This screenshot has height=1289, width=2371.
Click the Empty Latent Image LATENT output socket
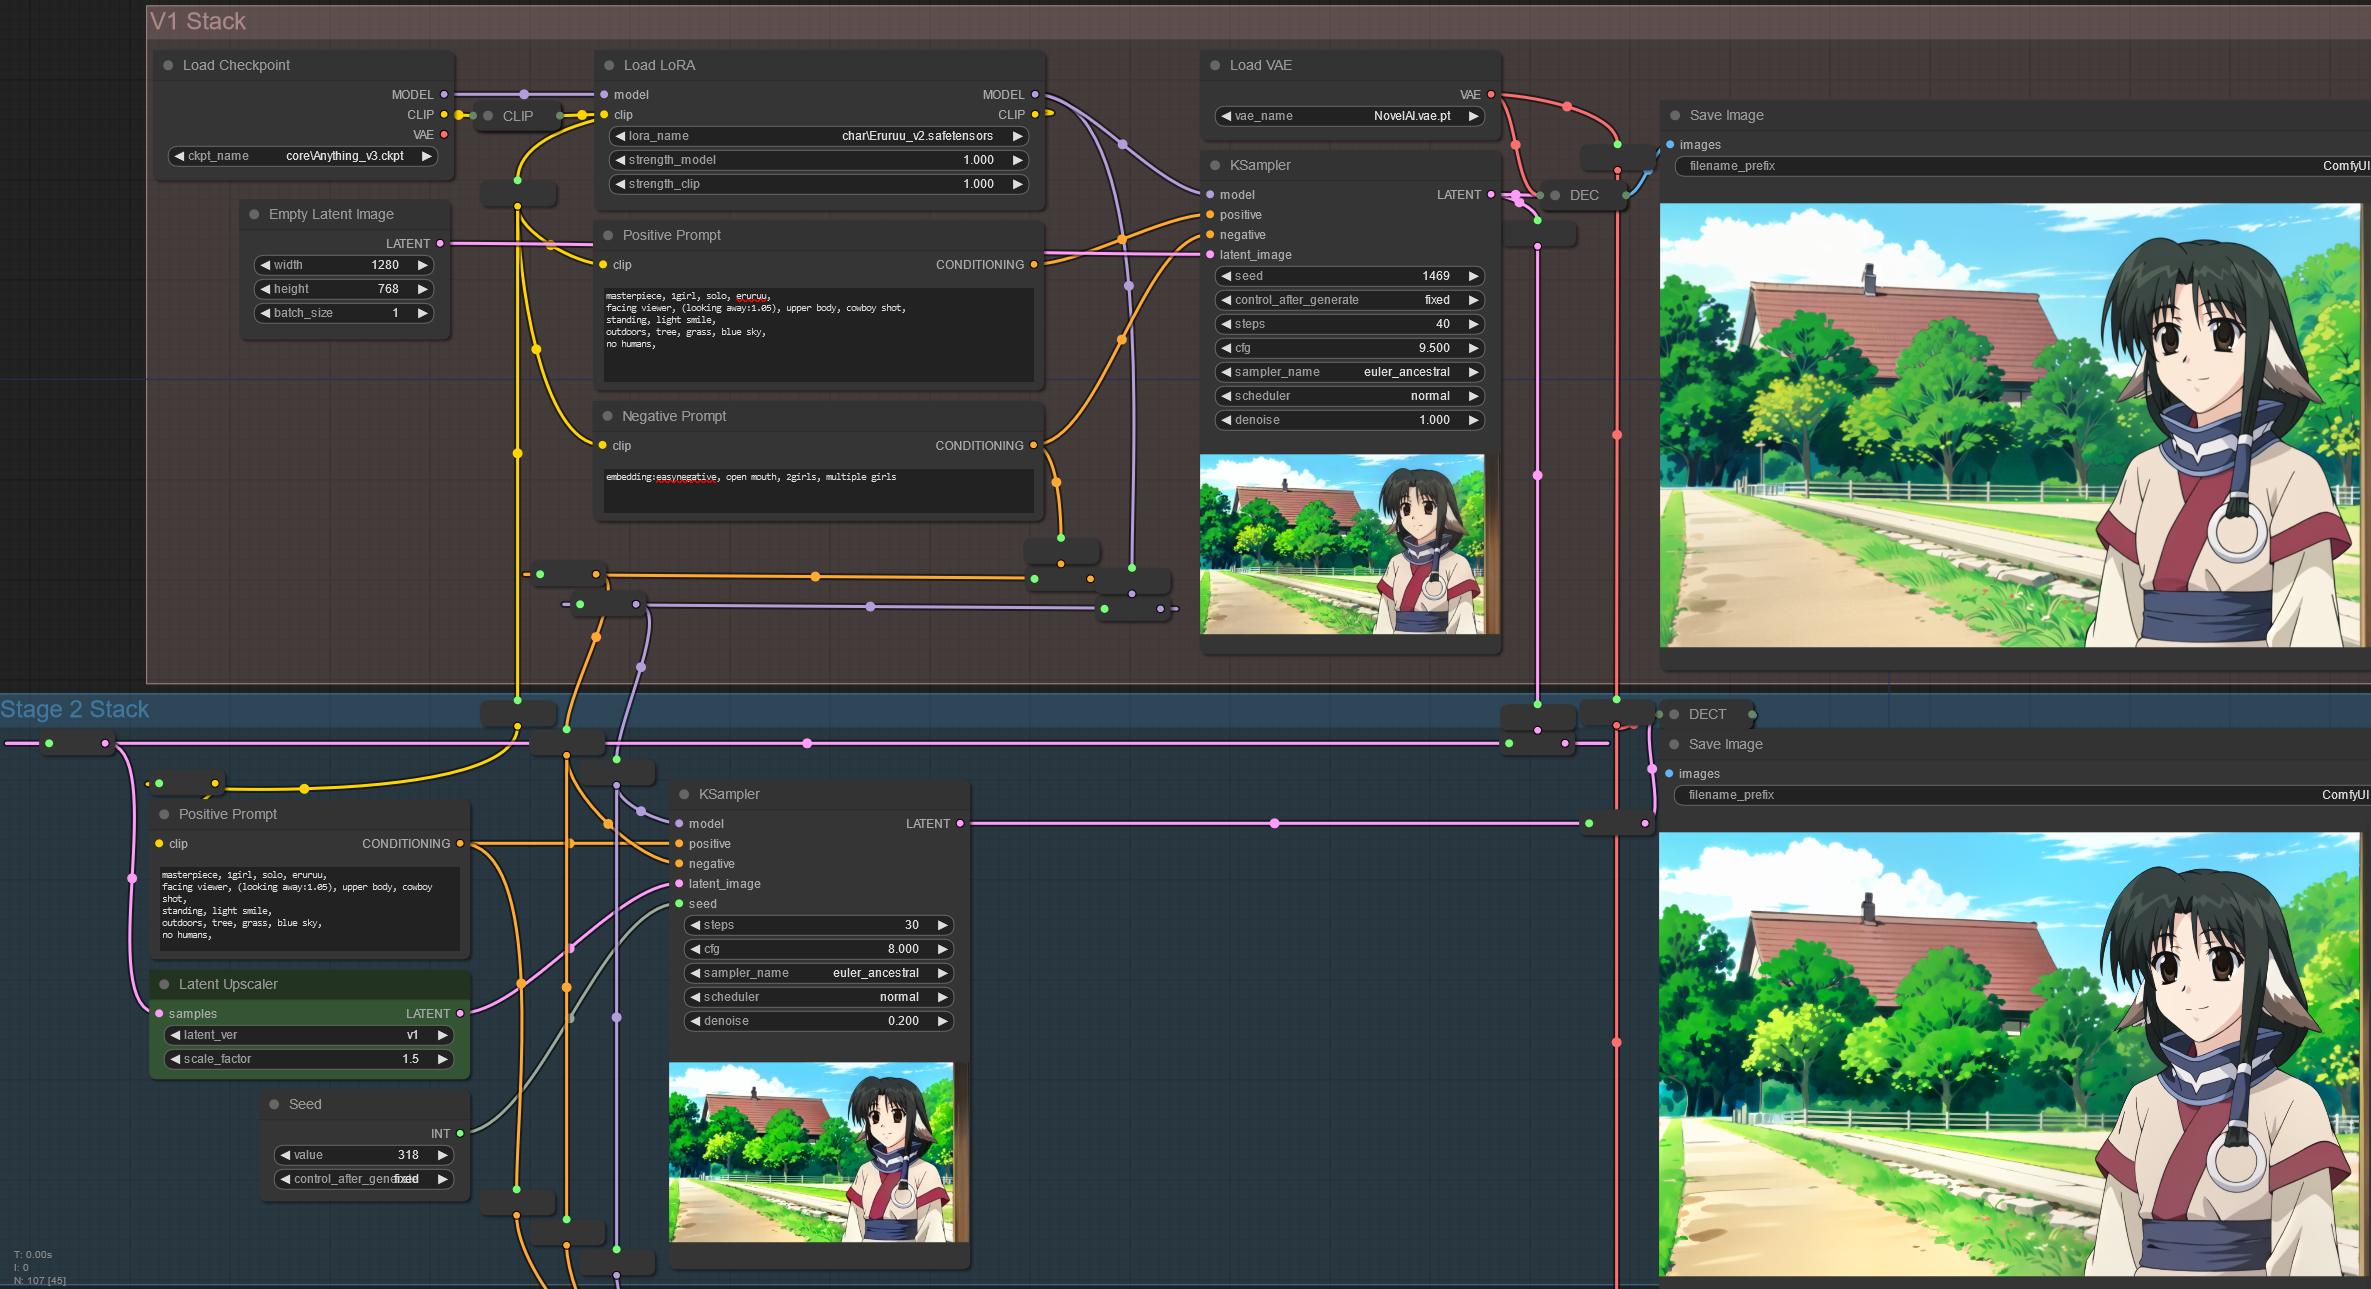440,243
